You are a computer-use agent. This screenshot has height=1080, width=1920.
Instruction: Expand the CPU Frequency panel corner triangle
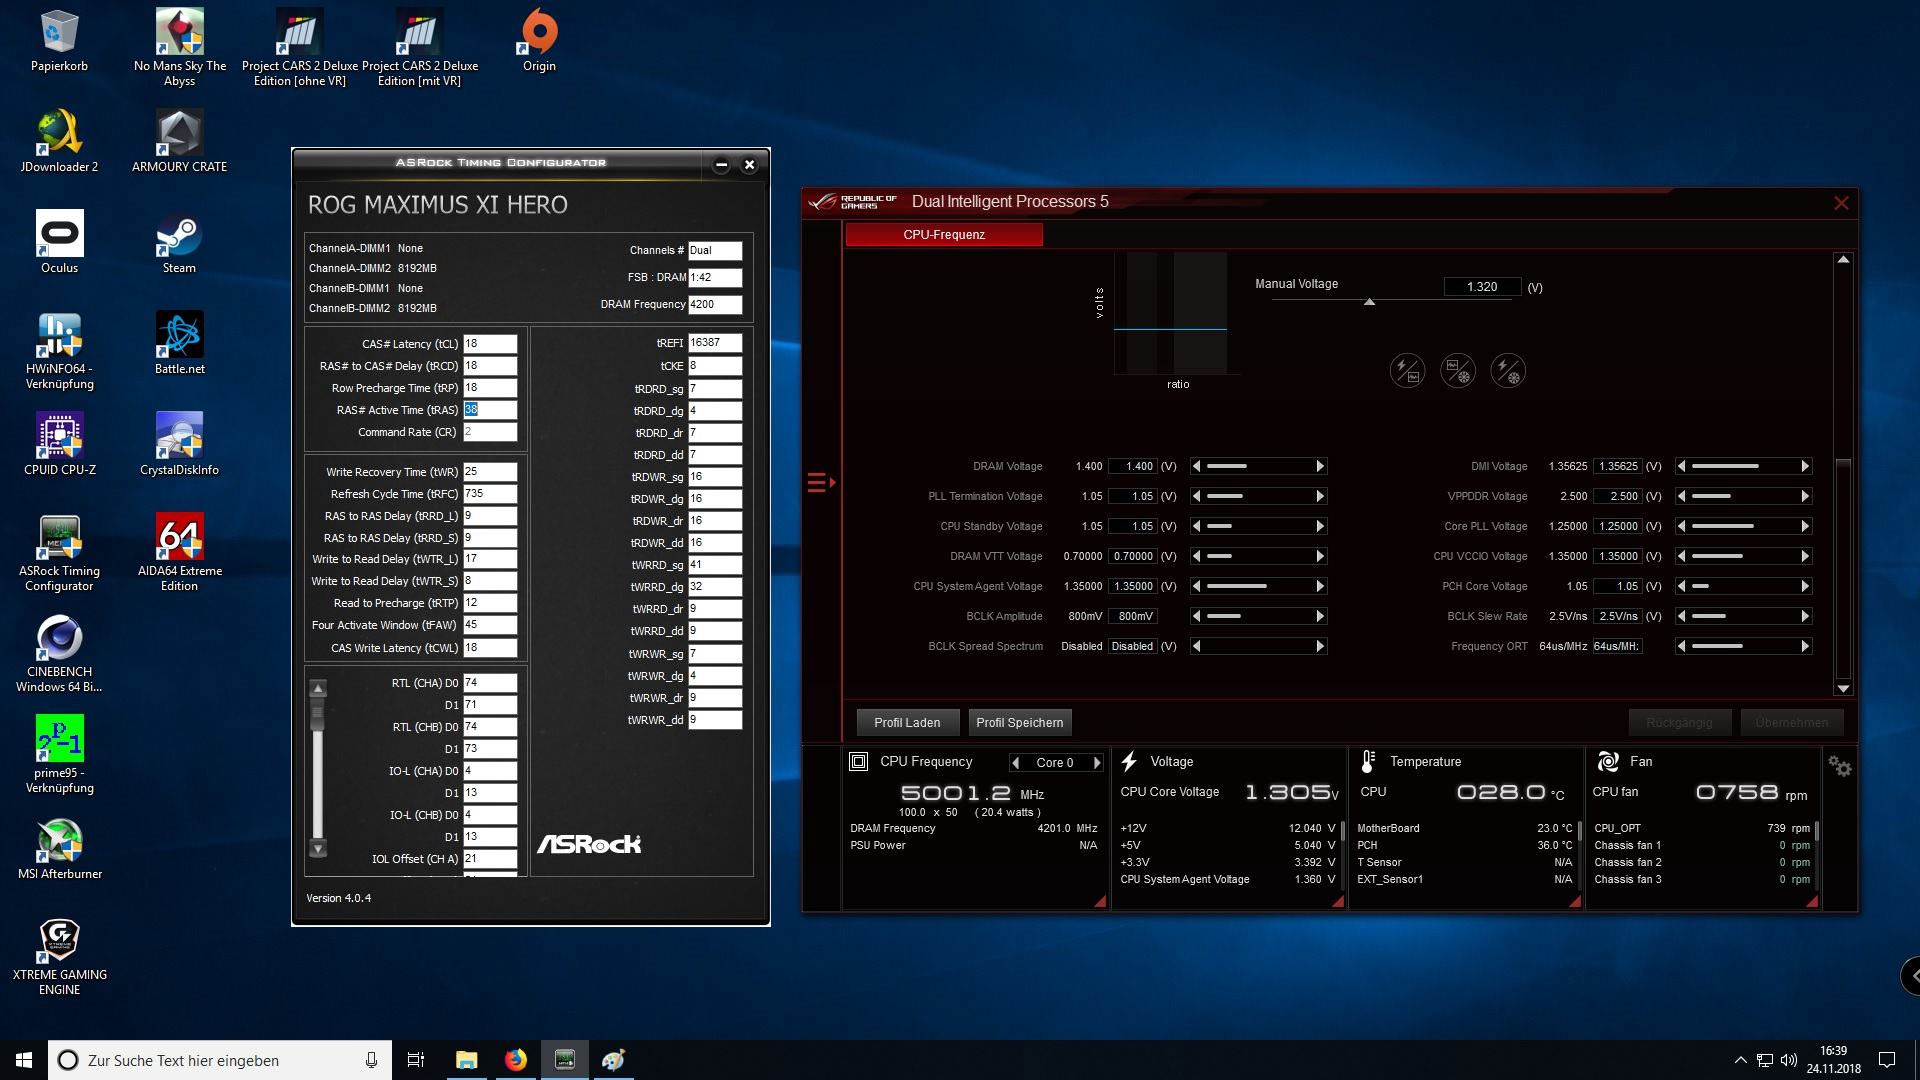click(1100, 901)
